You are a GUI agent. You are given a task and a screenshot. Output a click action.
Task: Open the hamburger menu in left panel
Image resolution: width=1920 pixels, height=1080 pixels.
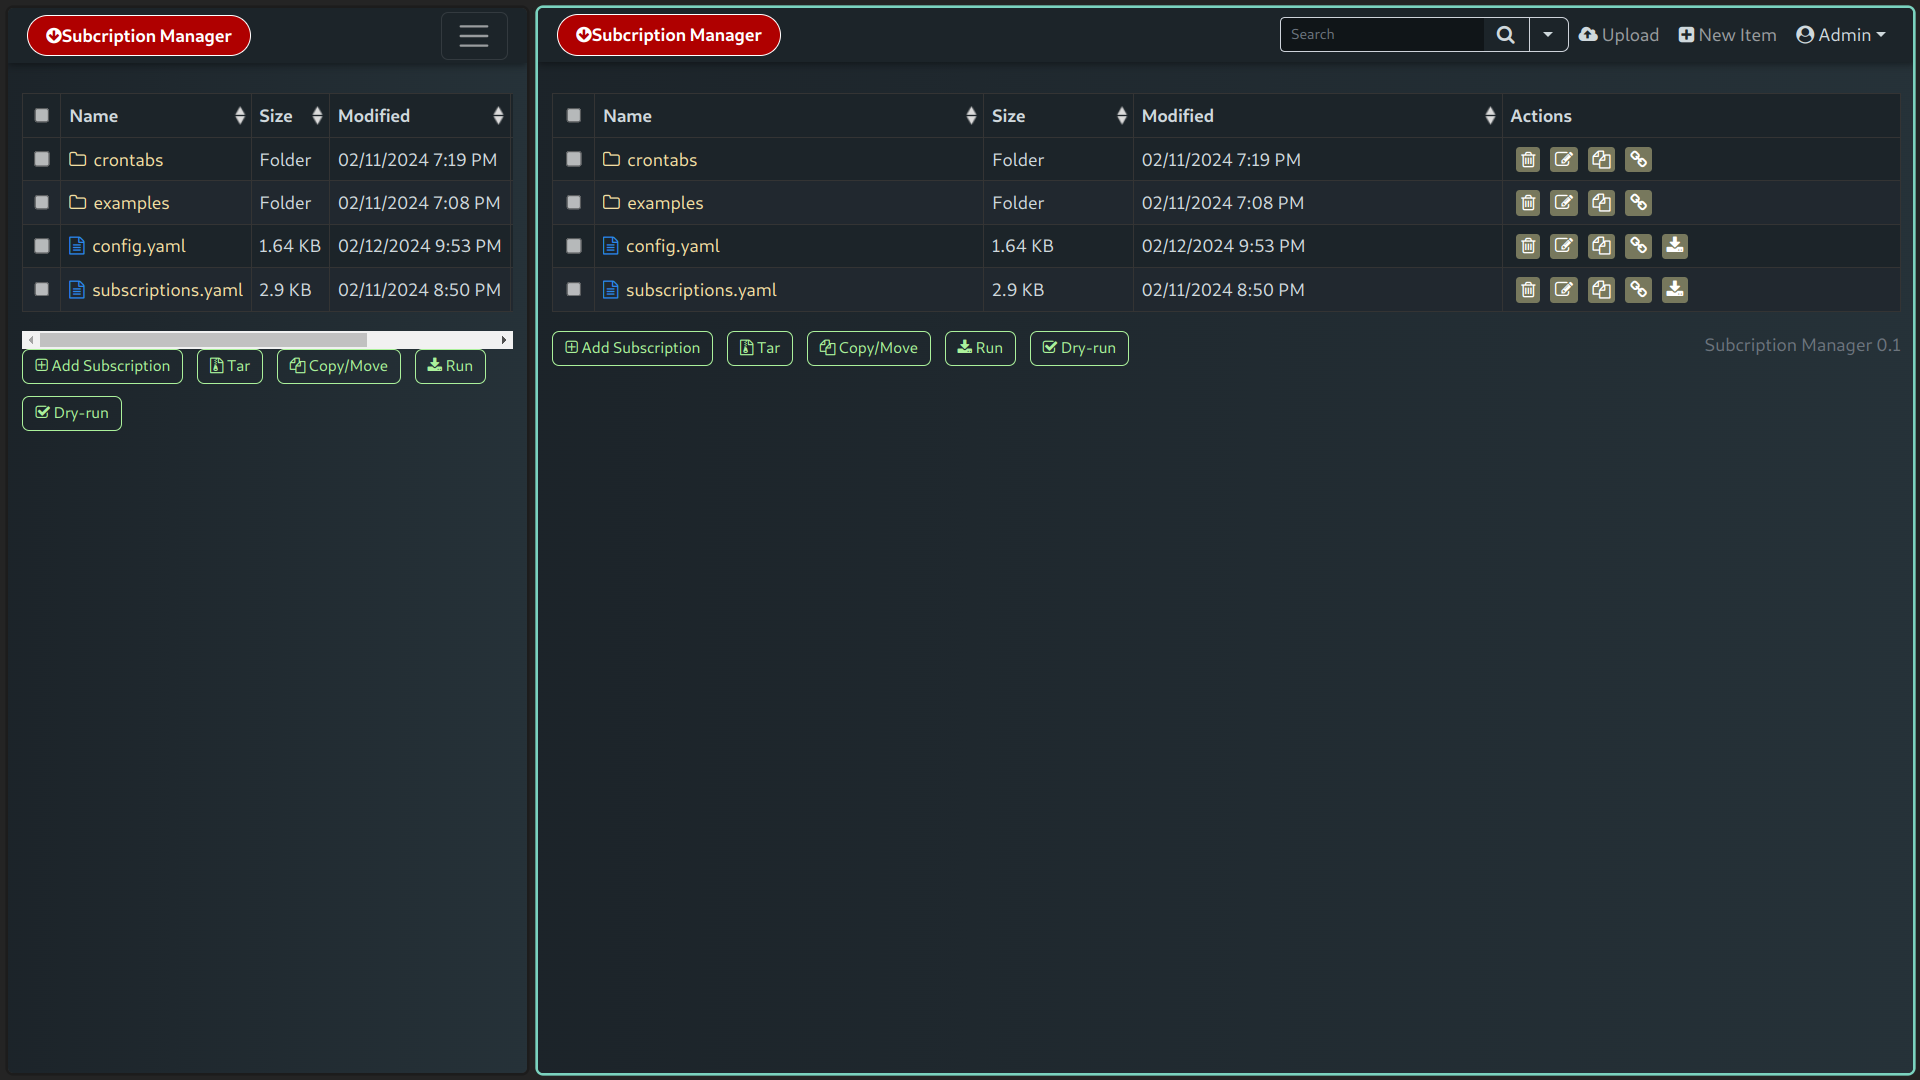click(x=474, y=36)
